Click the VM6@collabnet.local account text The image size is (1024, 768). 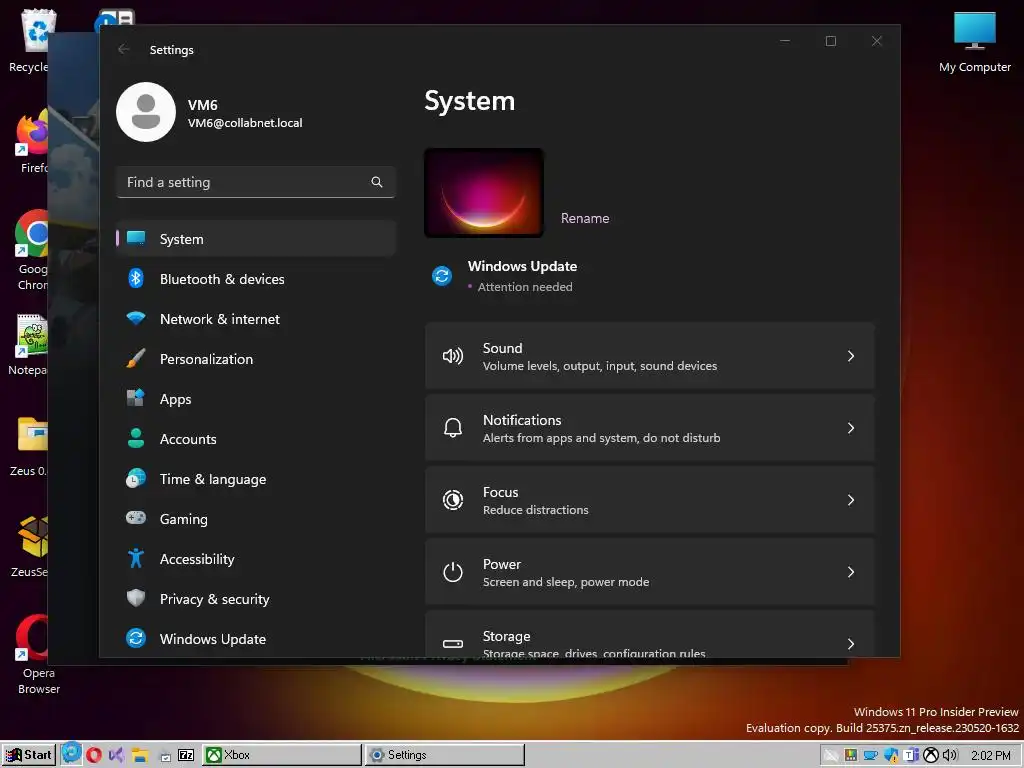pos(245,123)
